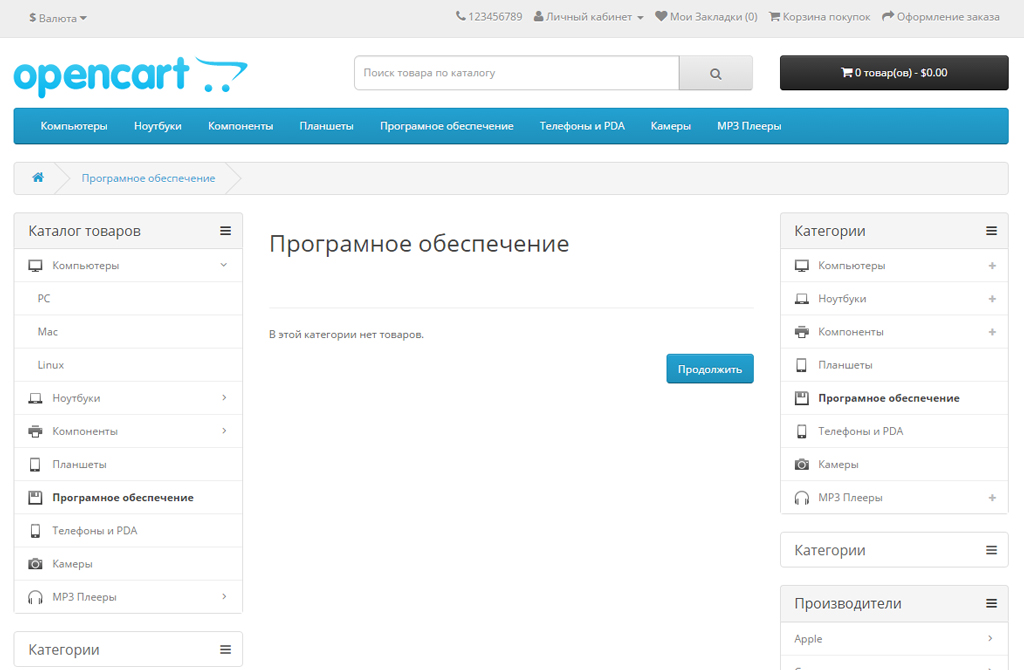This screenshot has height=670, width=1024.
Task: Expand Ноутбуки with plus in right Категории
Action: 991,298
